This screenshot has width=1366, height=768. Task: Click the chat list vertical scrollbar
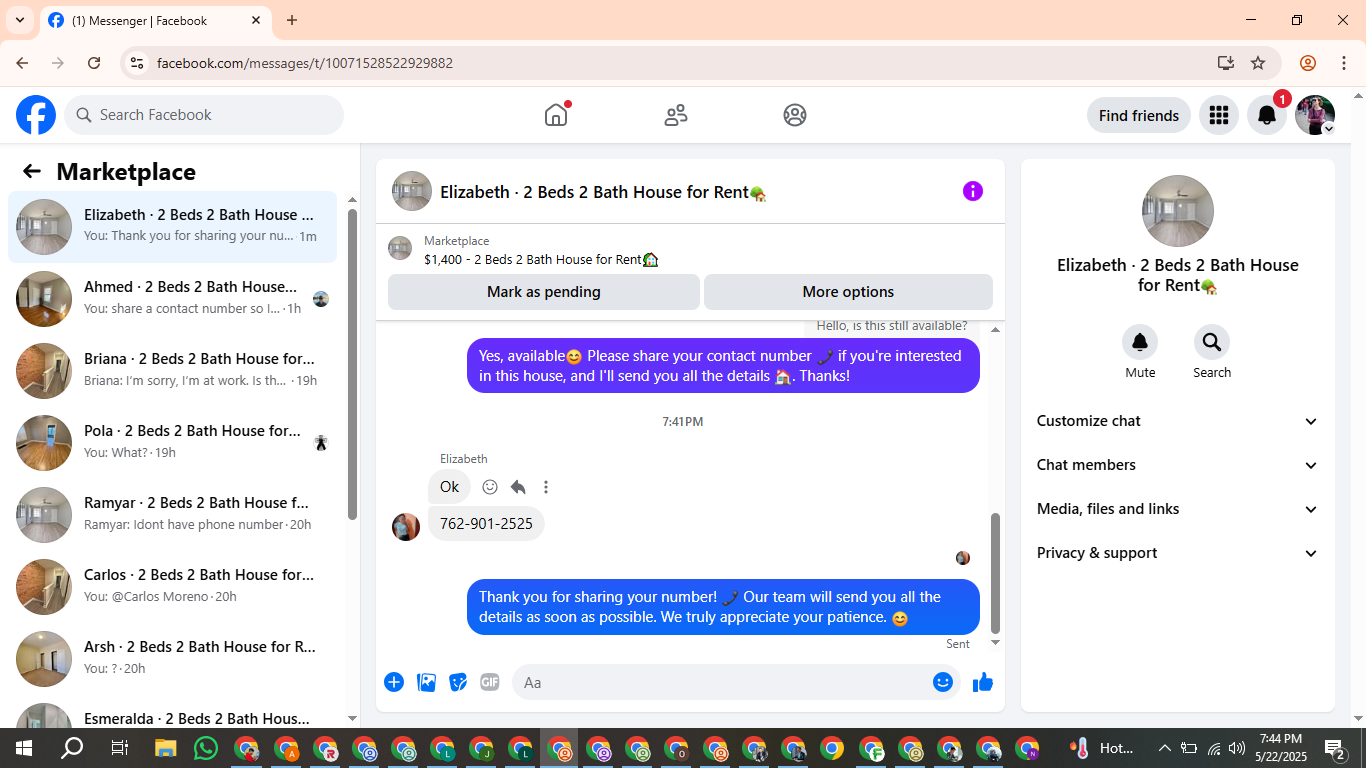coord(352,364)
